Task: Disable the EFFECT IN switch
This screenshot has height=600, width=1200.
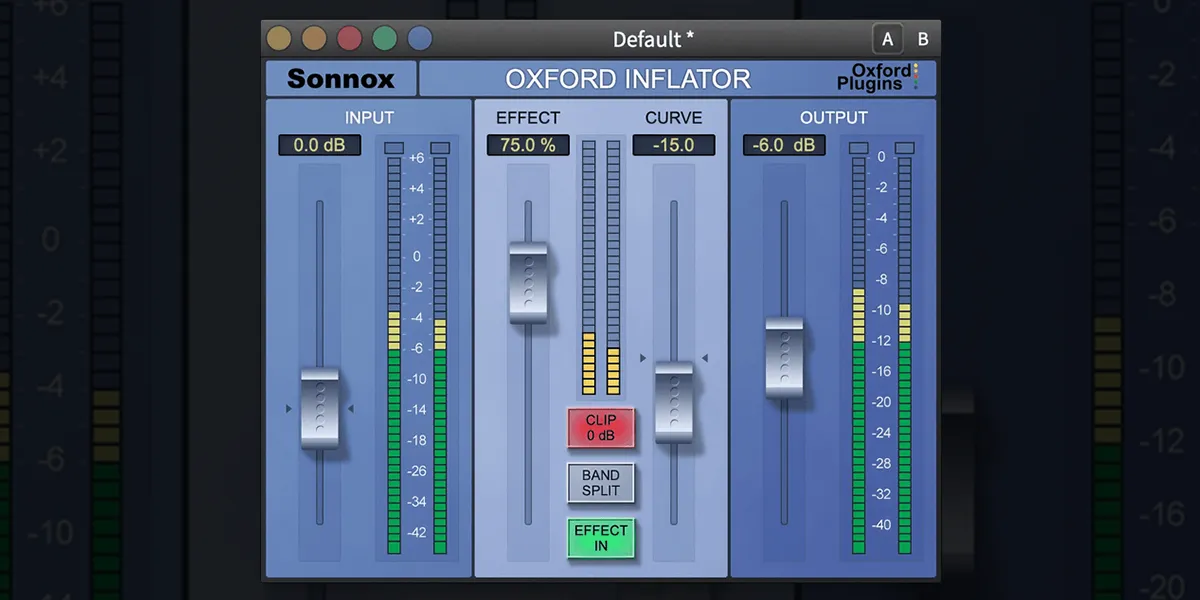Action: (x=601, y=537)
